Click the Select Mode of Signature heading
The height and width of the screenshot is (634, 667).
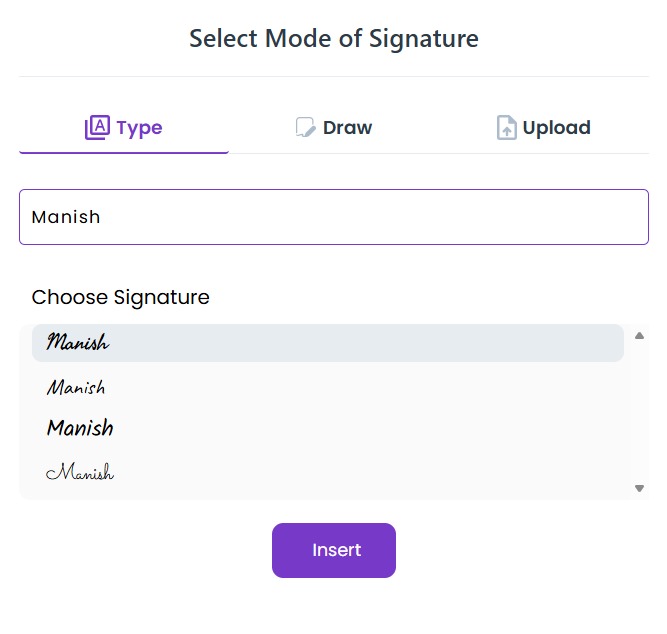(x=334, y=39)
